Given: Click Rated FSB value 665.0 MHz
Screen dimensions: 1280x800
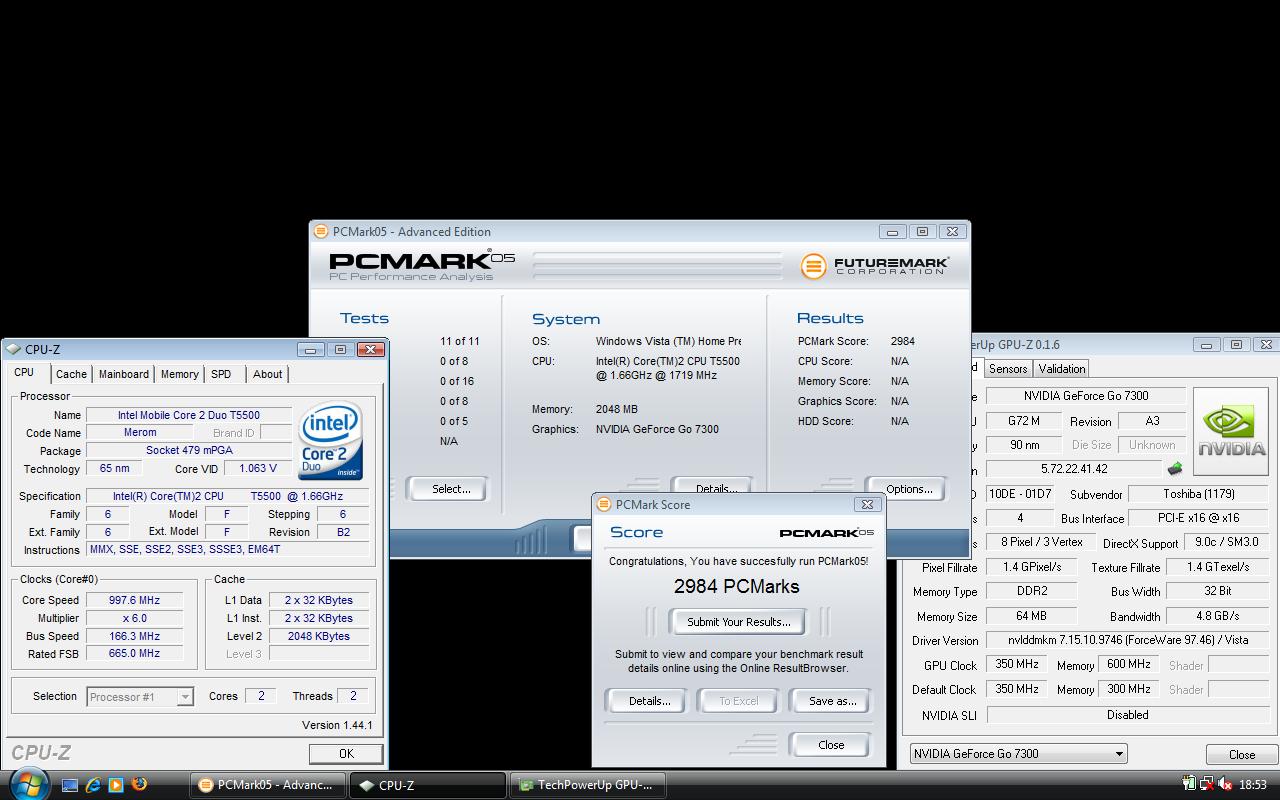Looking at the screenshot, I should point(135,653).
